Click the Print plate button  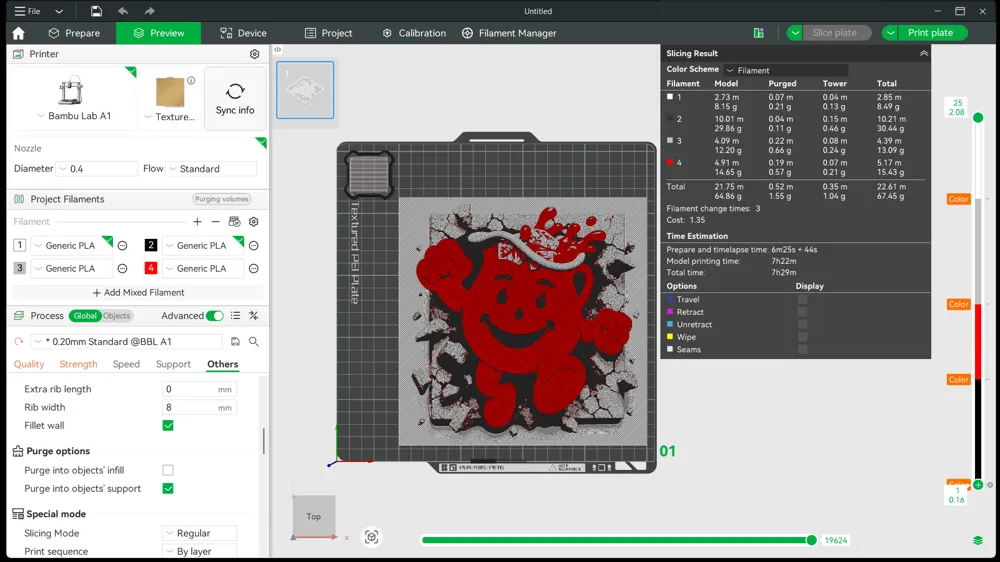point(932,33)
